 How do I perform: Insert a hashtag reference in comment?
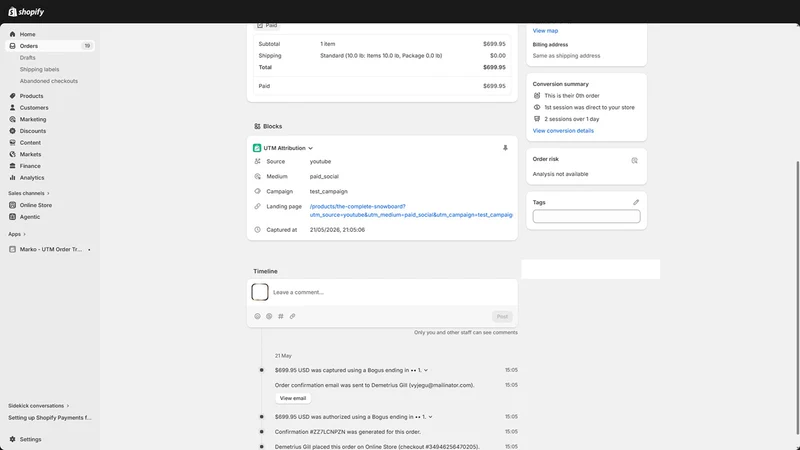point(281,316)
